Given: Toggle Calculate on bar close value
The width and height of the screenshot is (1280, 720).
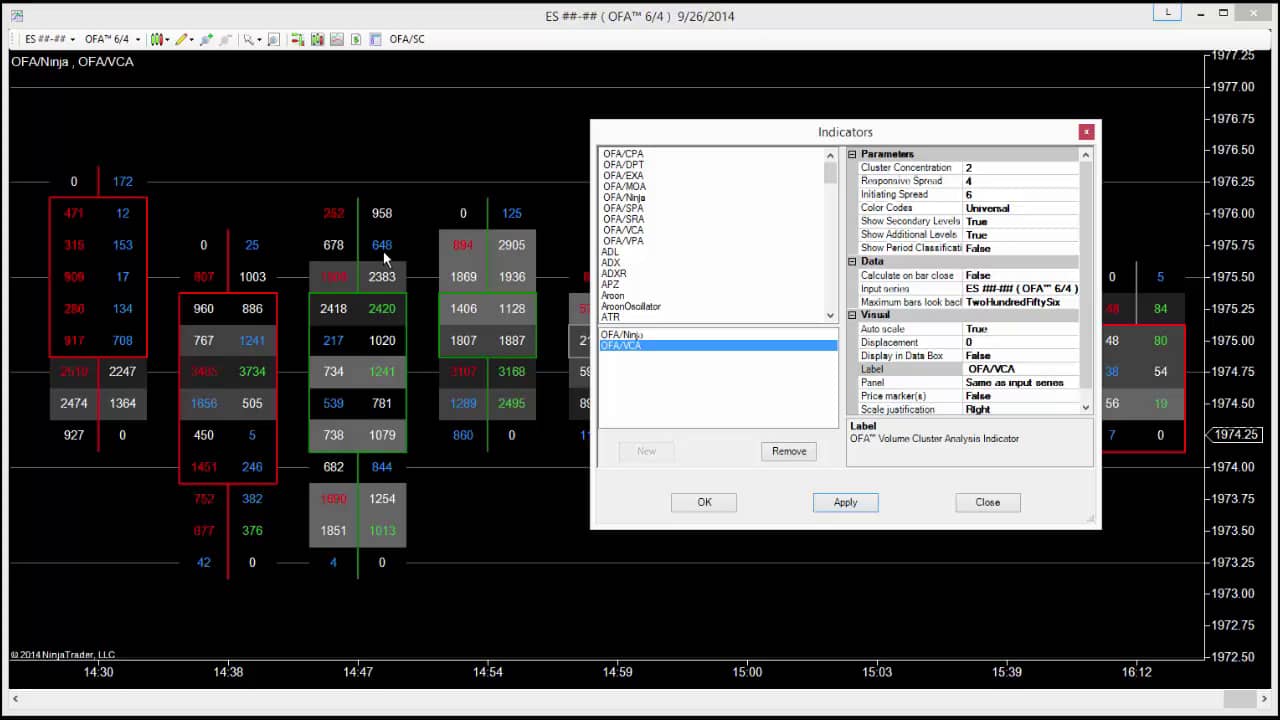Looking at the screenshot, I should pos(1020,275).
